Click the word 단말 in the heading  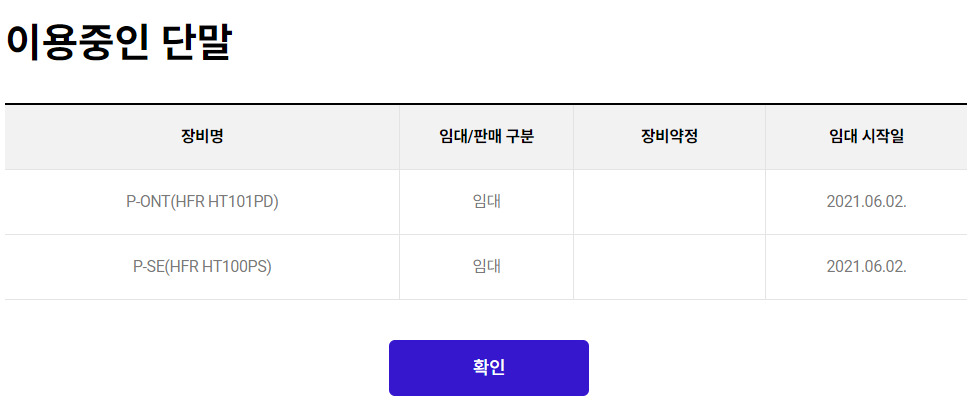[197, 42]
